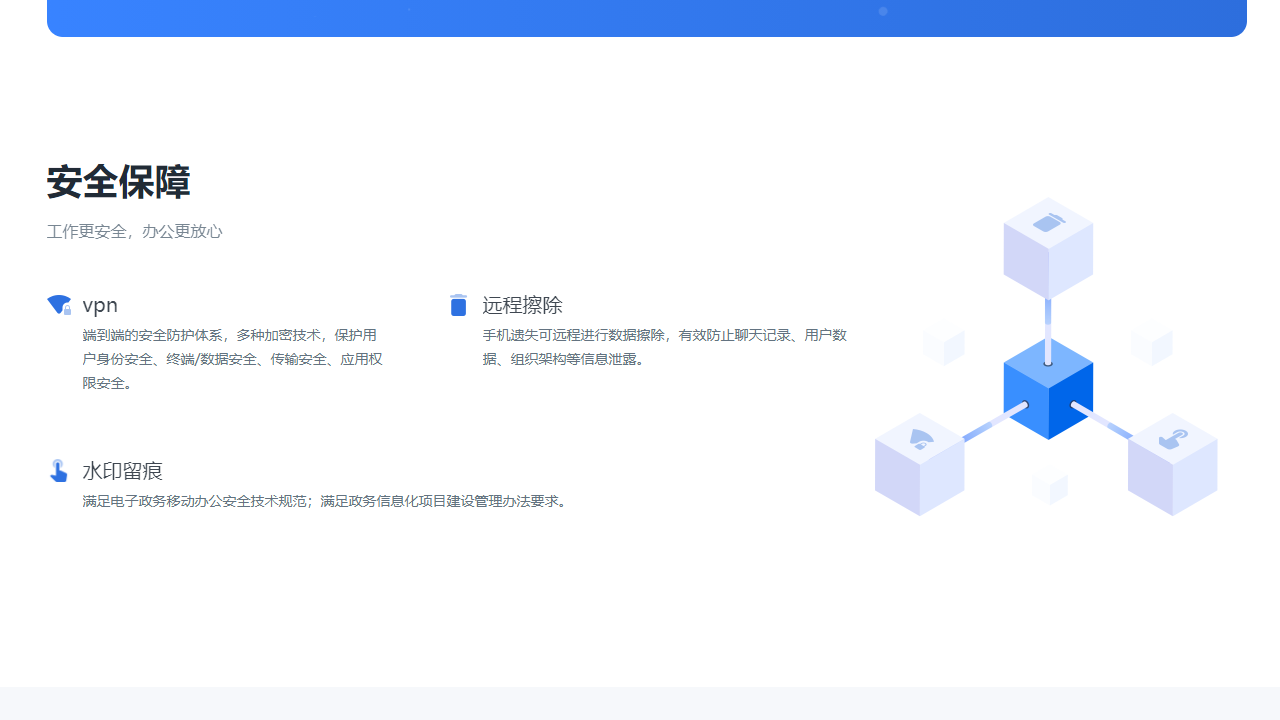Click the blue VPN shield icon
Image resolution: width=1280 pixels, height=720 pixels.
coord(58,305)
